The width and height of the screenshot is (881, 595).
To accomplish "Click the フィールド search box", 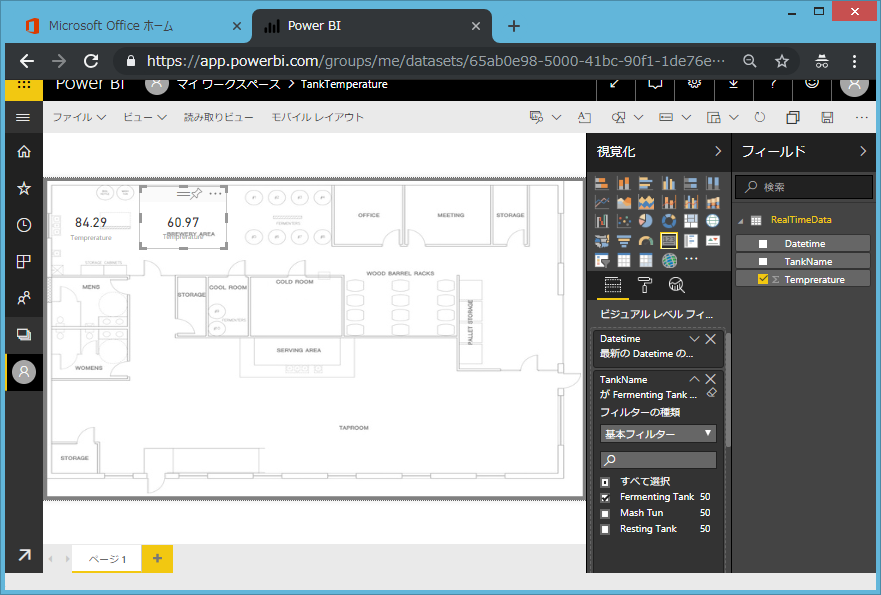I will (805, 187).
